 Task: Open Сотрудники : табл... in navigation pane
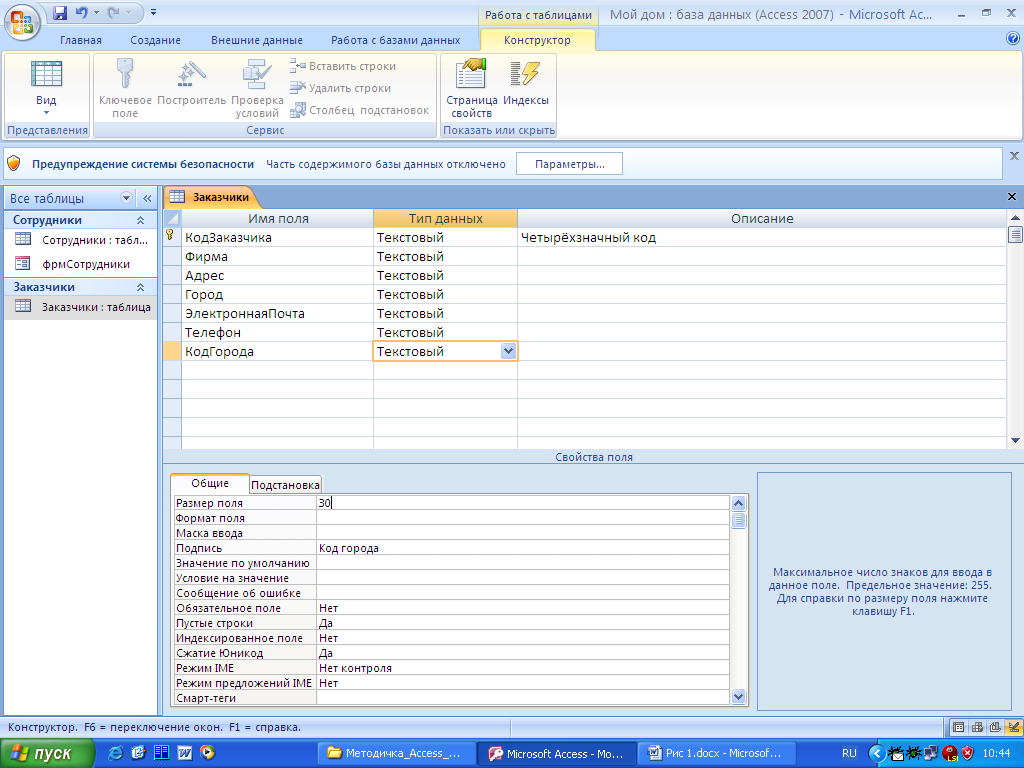click(81, 240)
